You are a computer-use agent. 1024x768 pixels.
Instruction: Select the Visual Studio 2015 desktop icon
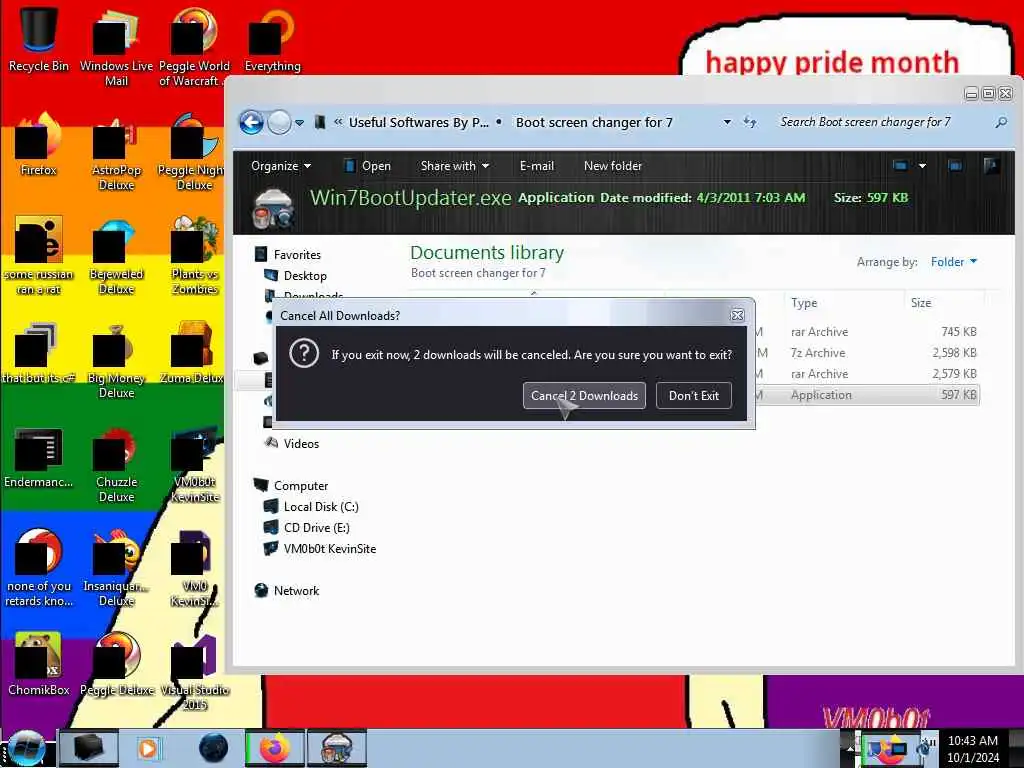[x=195, y=673]
